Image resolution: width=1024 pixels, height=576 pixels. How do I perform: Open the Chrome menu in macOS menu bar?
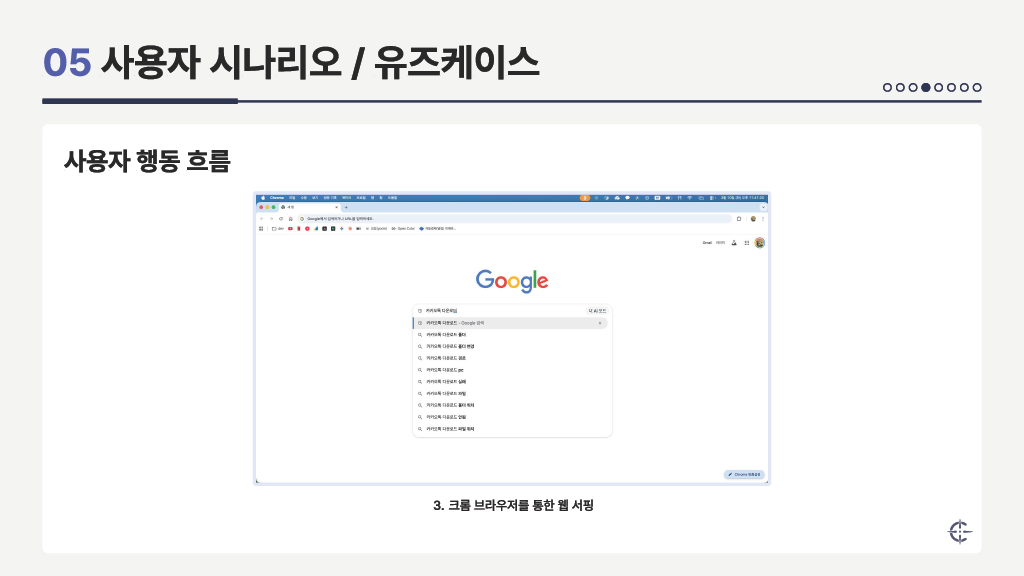click(x=276, y=198)
